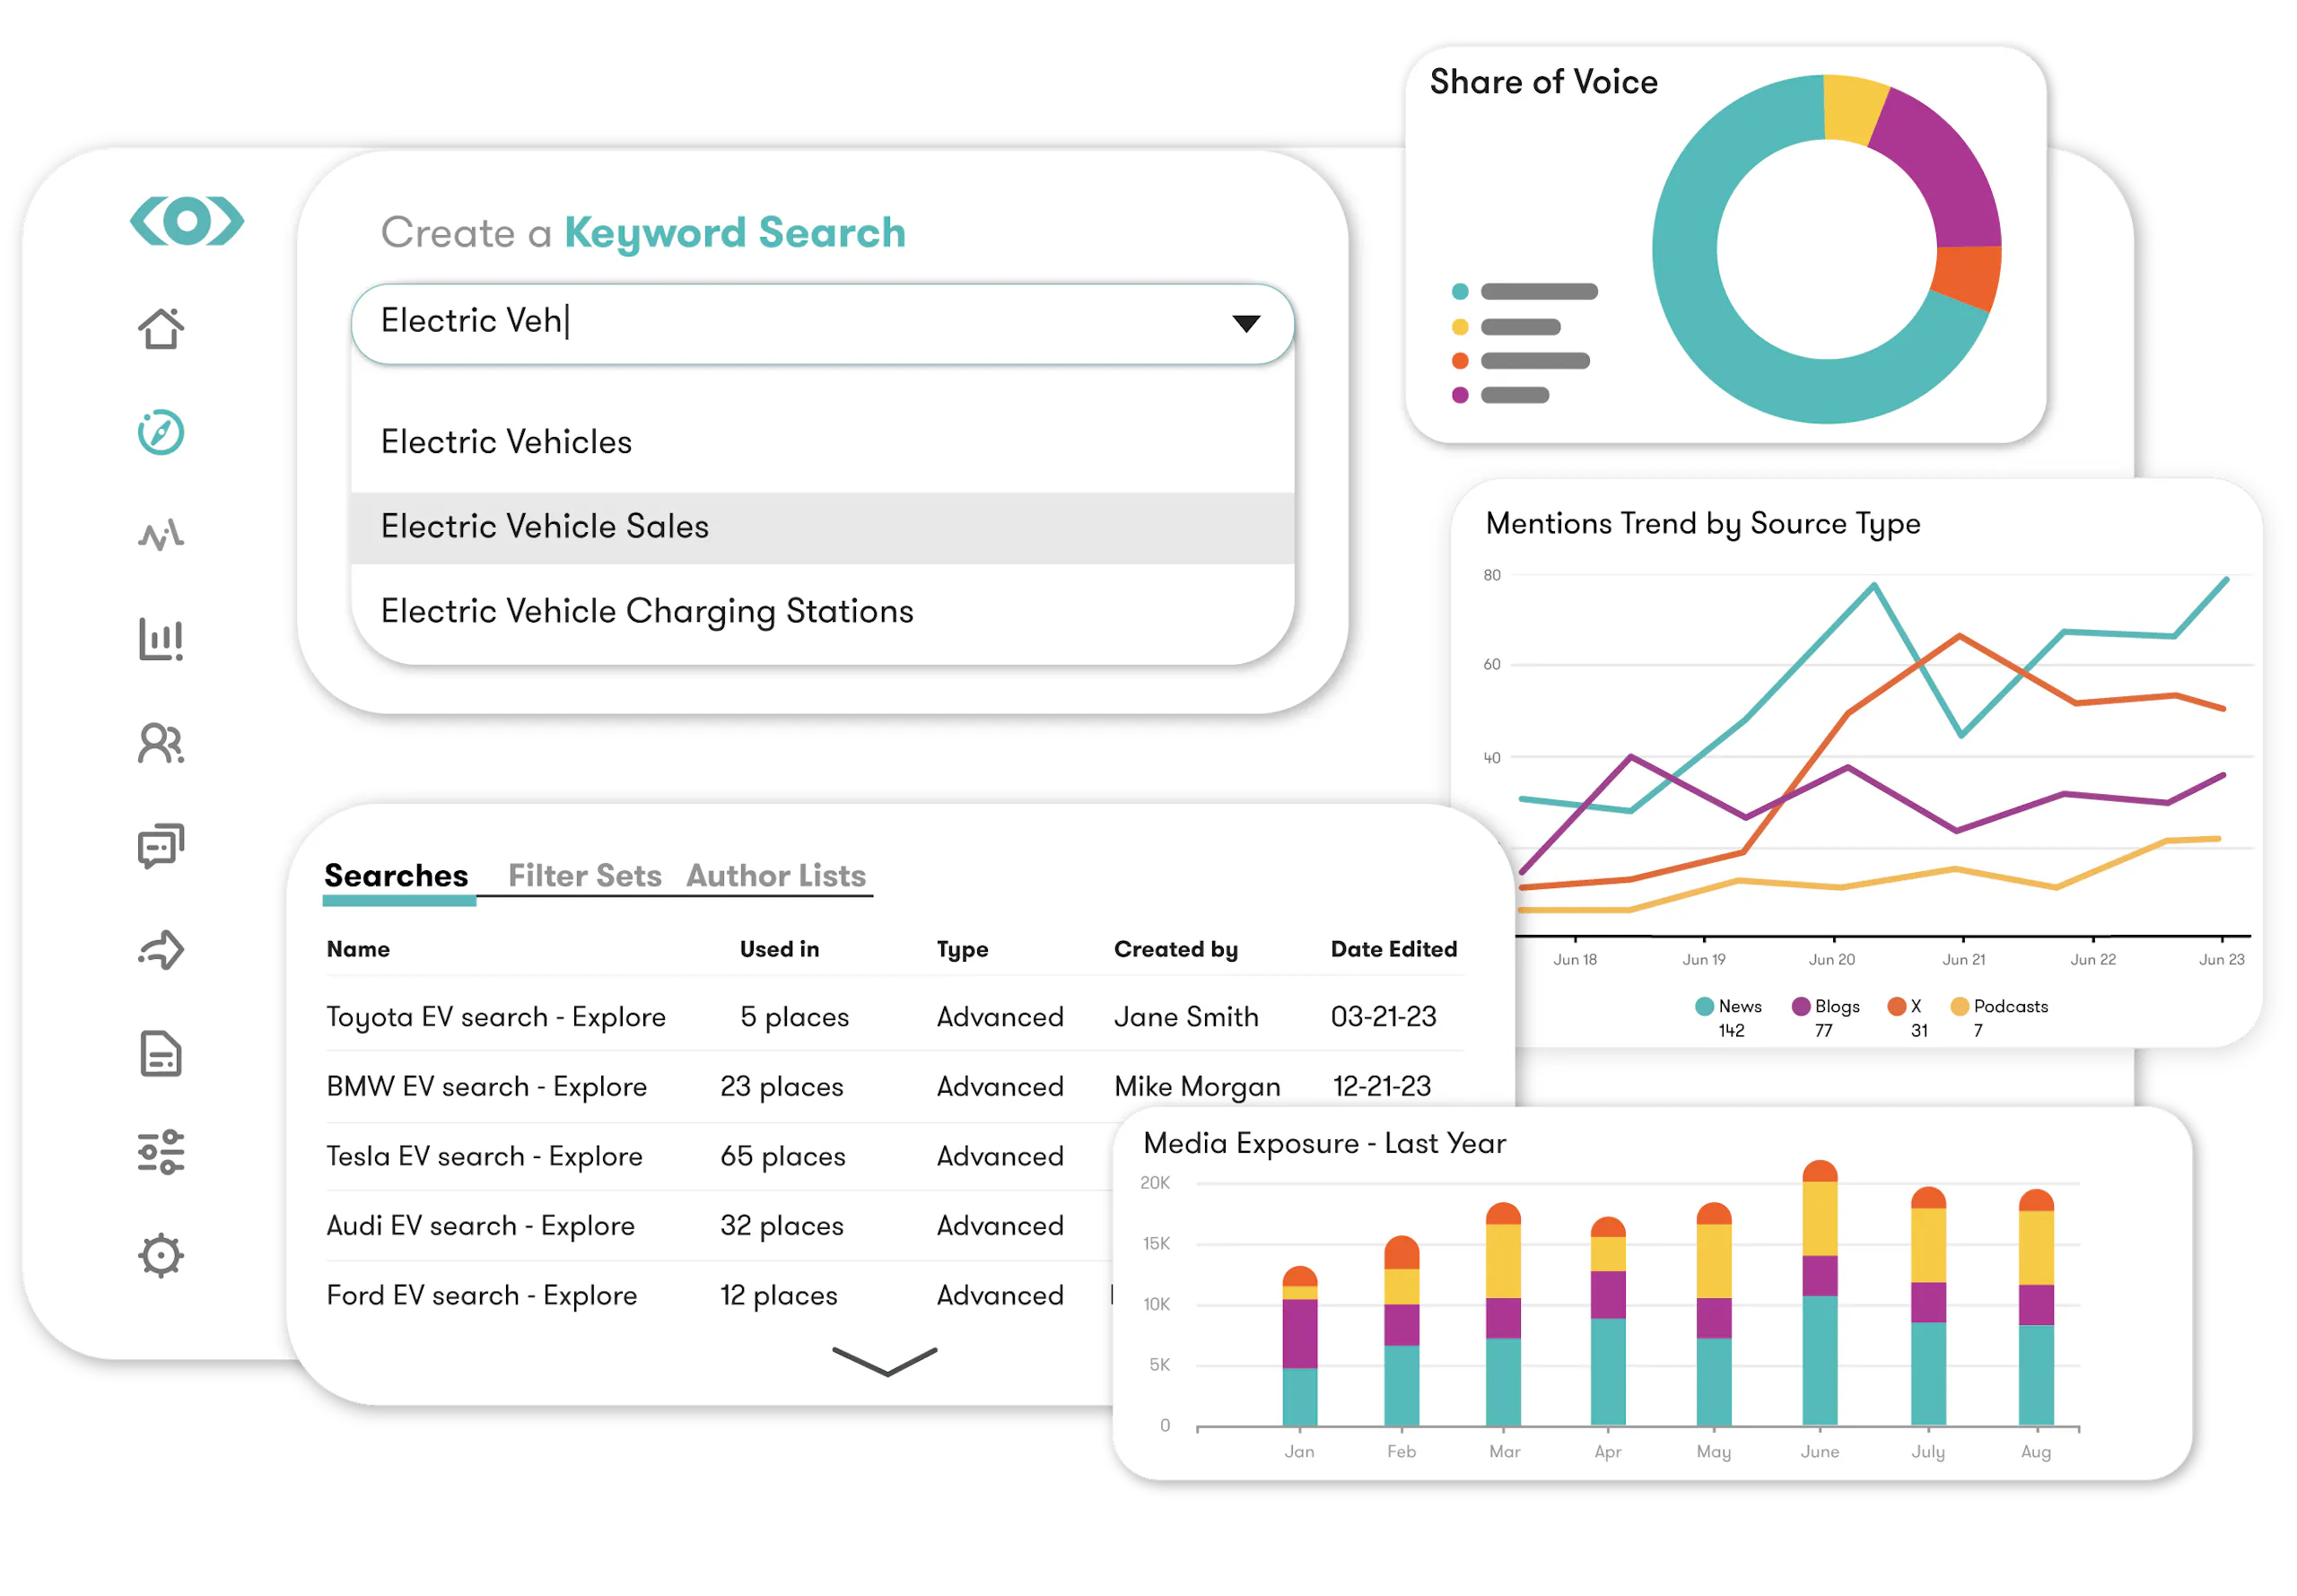Screen dimensions: 2297x1596
Task: Click the Electric Veh keyword input field
Action: [822, 323]
